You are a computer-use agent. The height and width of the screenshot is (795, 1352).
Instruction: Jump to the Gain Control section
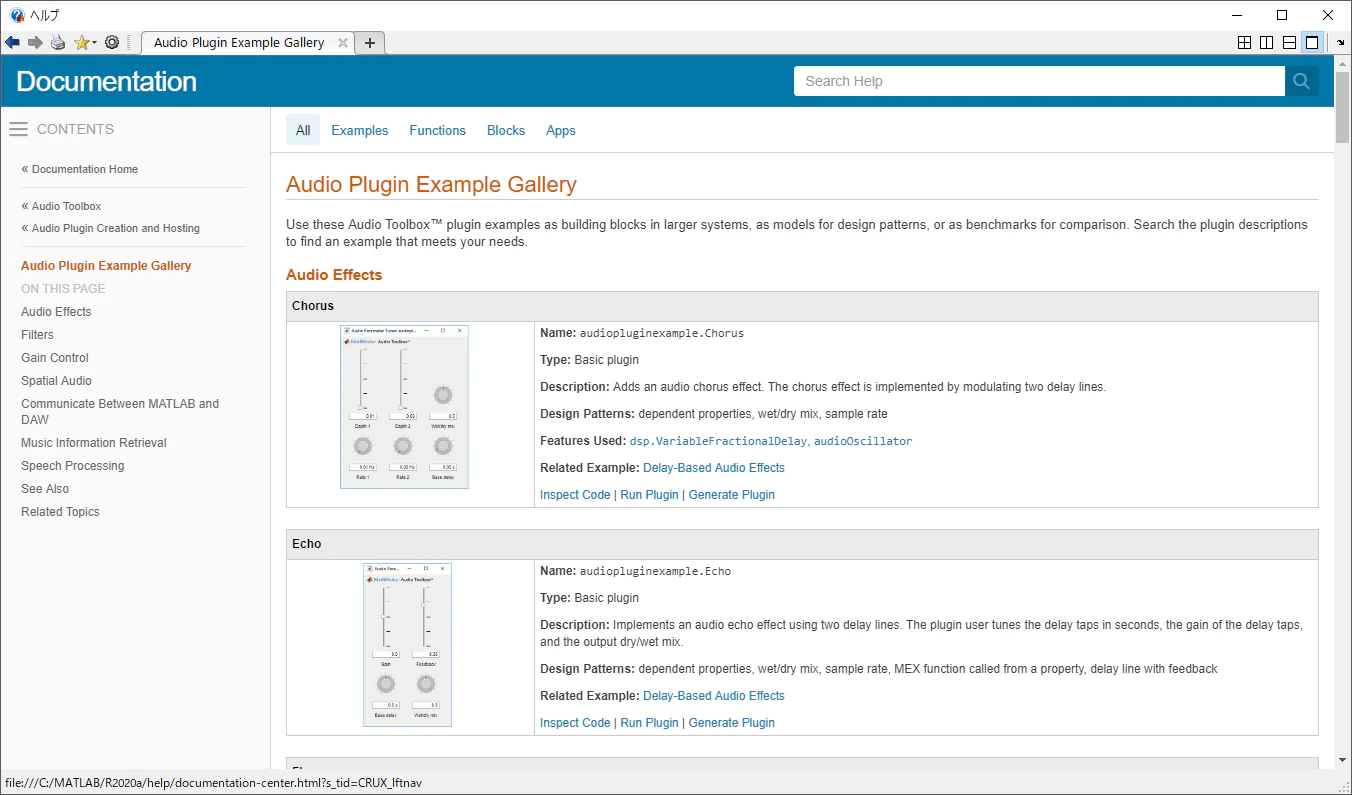coord(55,358)
